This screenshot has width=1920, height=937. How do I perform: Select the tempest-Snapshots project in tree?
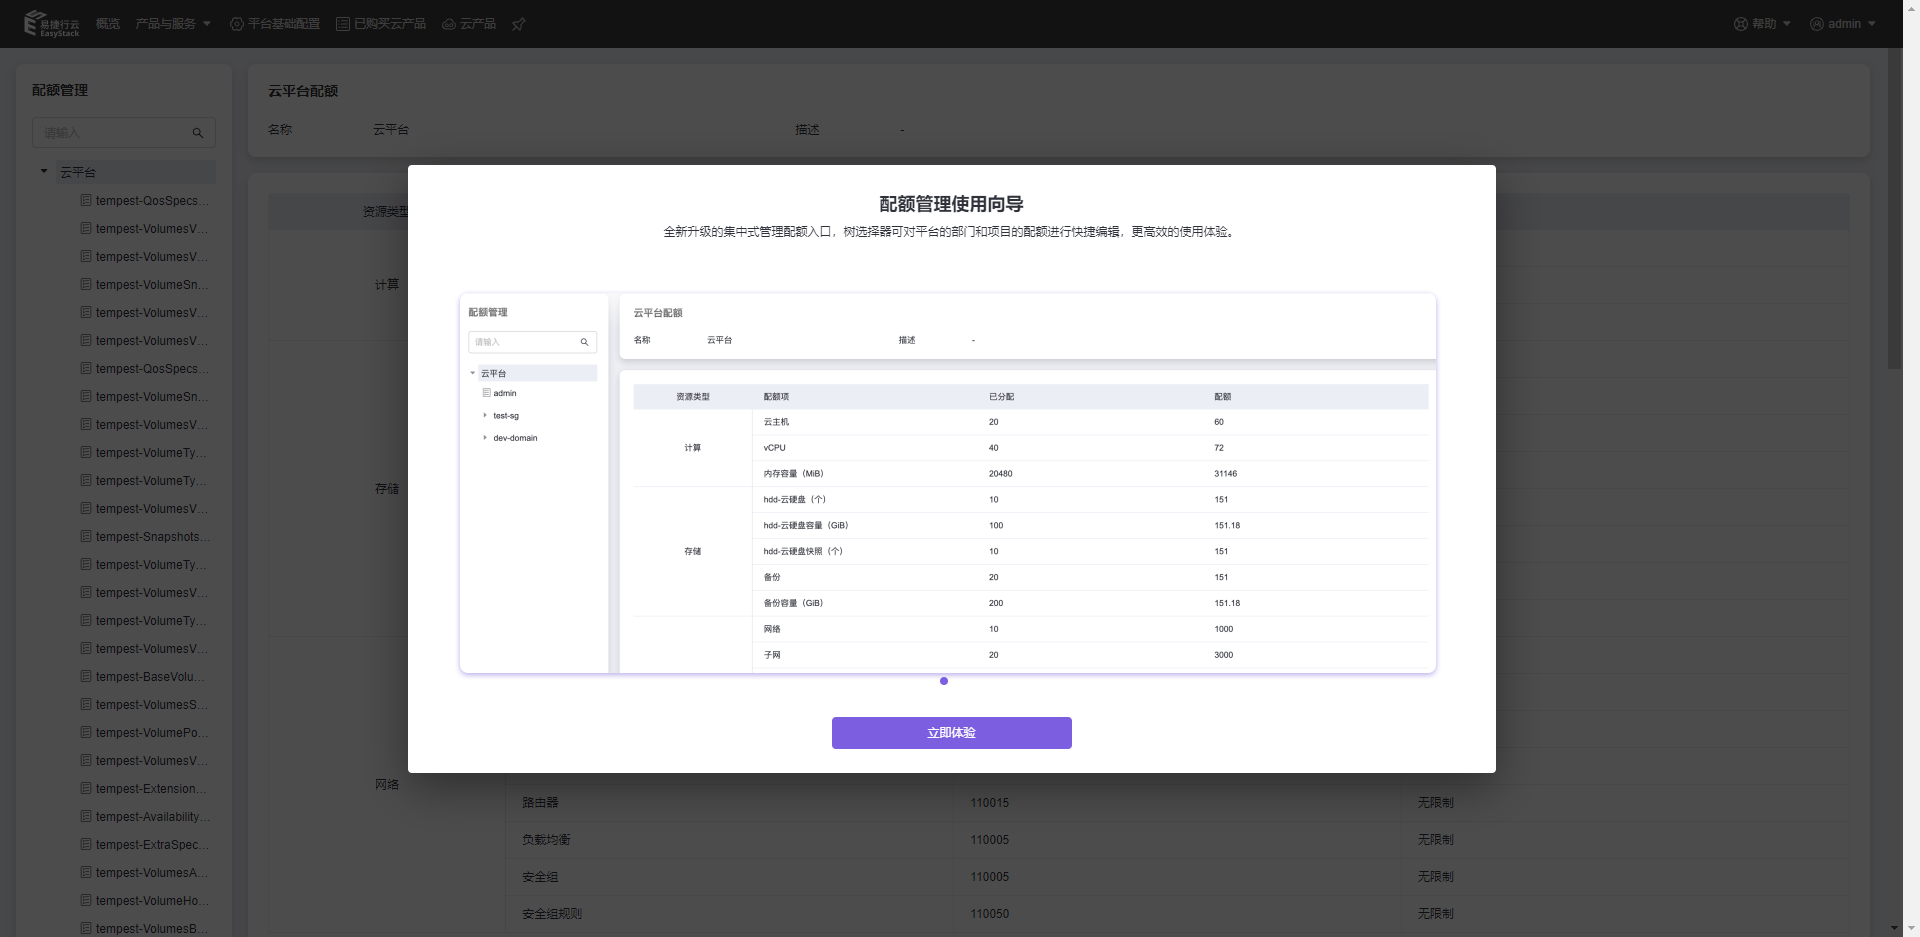pos(152,537)
